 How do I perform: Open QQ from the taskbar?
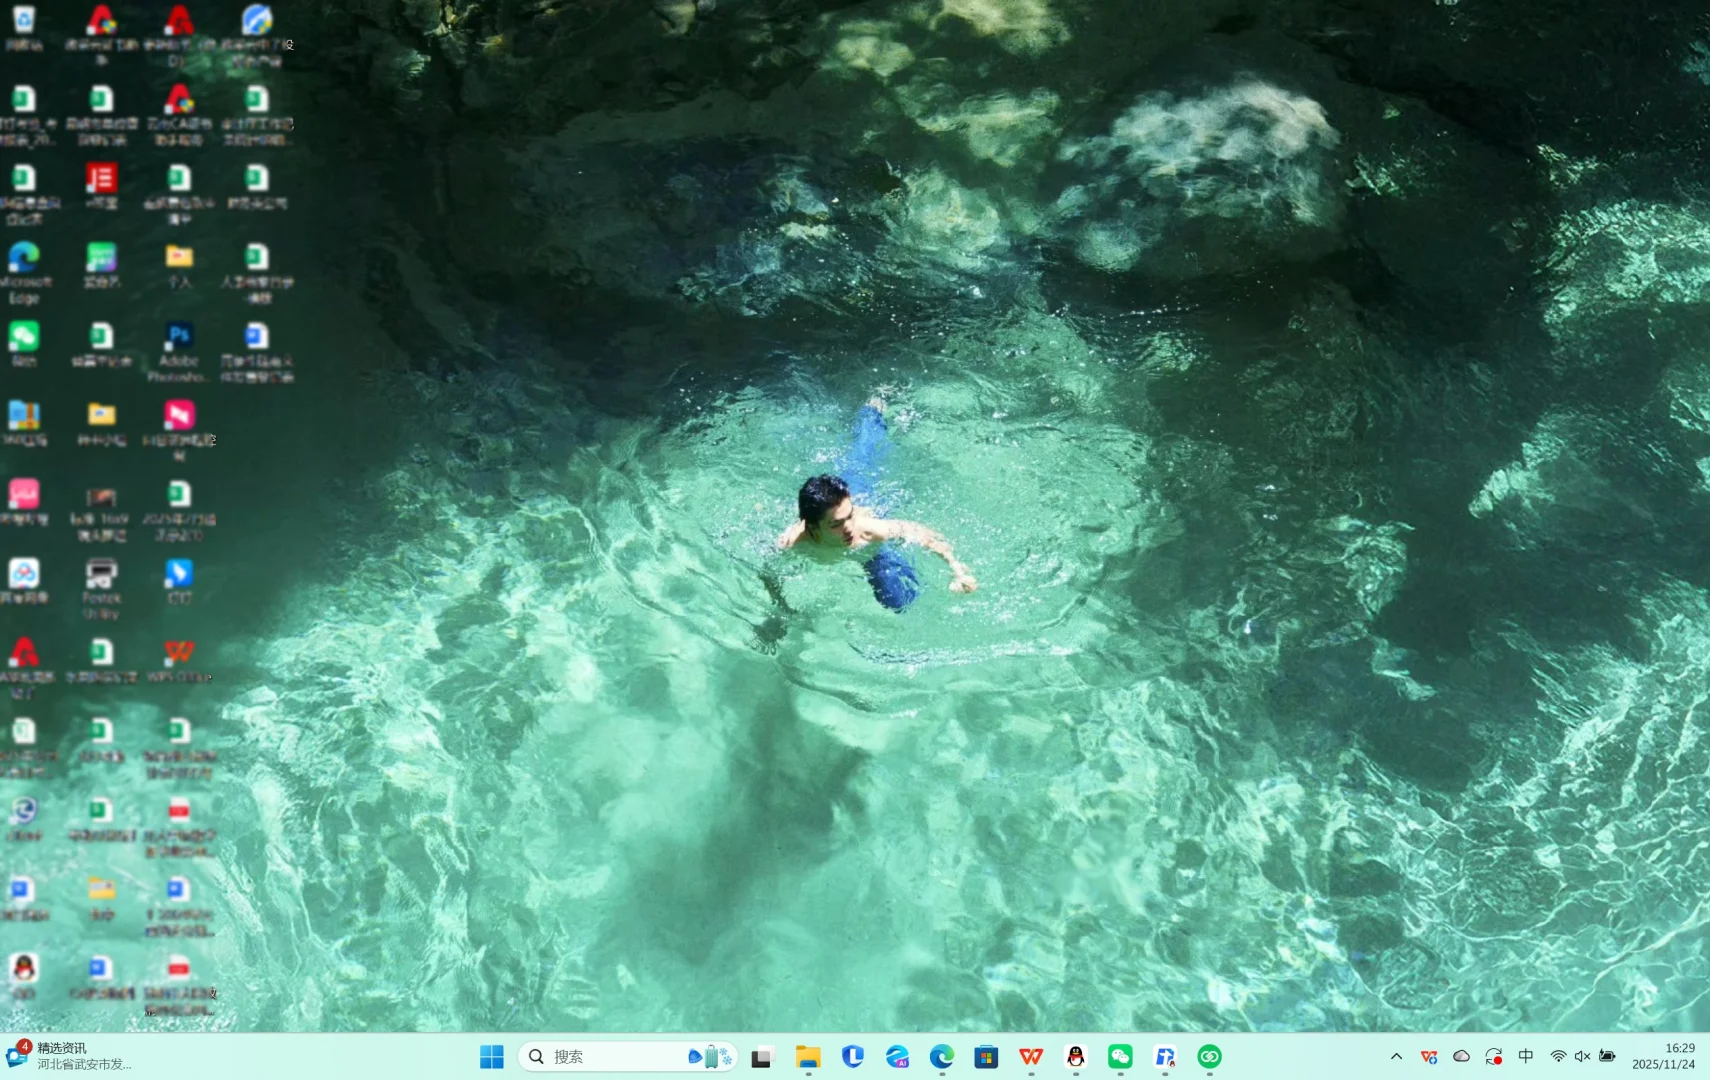point(1076,1057)
